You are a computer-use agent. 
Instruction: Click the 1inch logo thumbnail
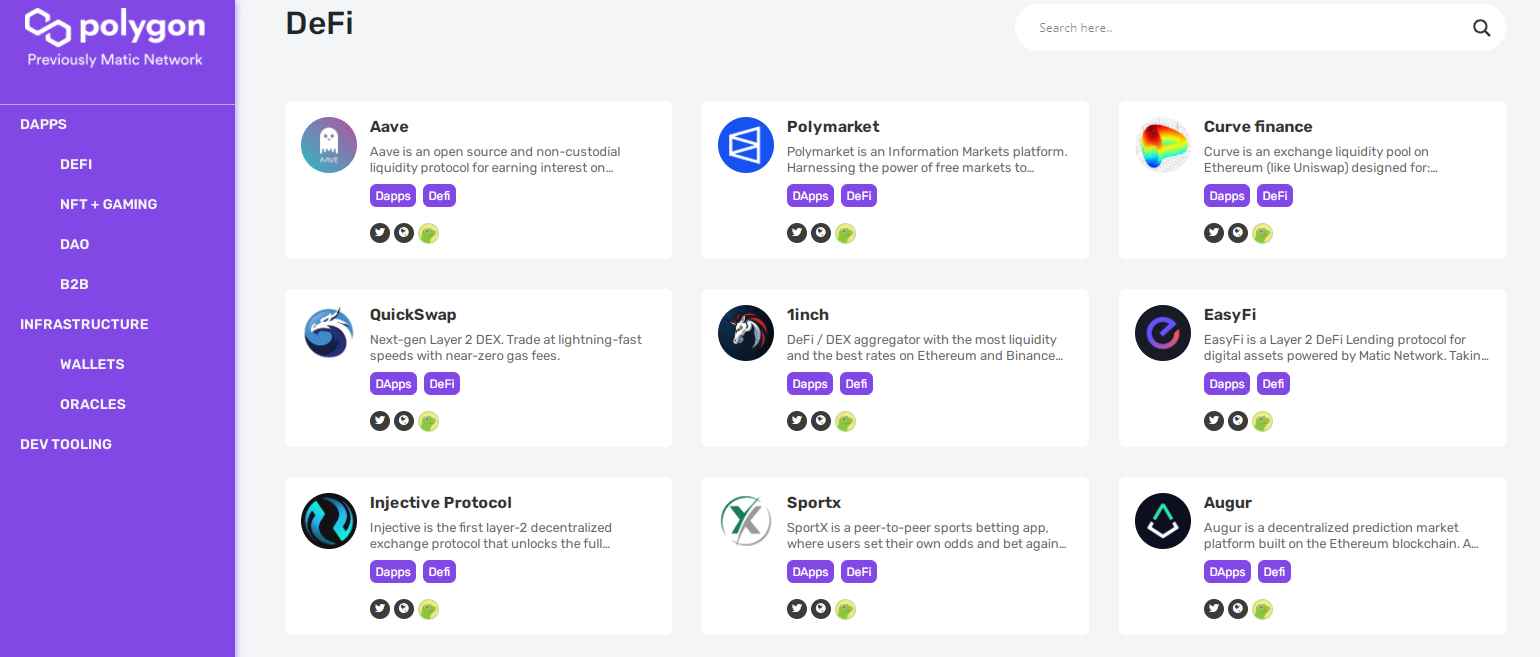pyautogui.click(x=746, y=333)
